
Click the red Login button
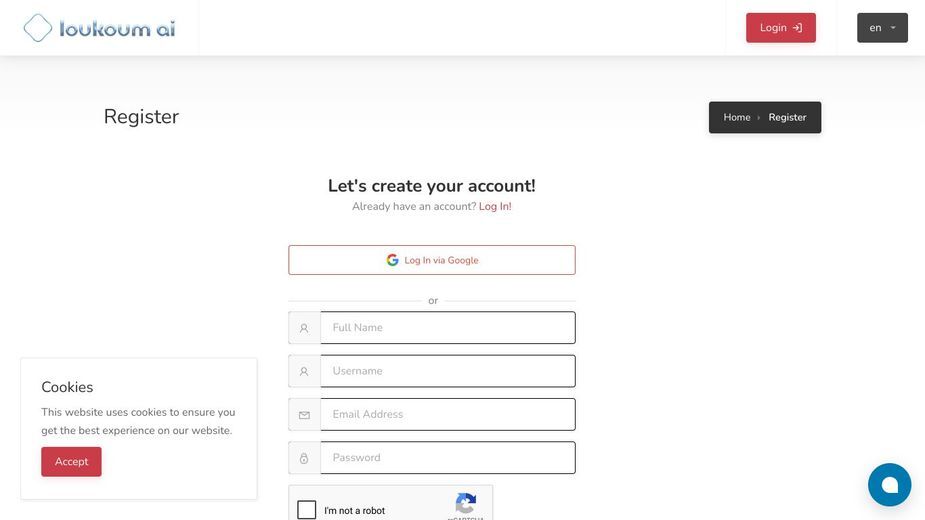tap(780, 28)
